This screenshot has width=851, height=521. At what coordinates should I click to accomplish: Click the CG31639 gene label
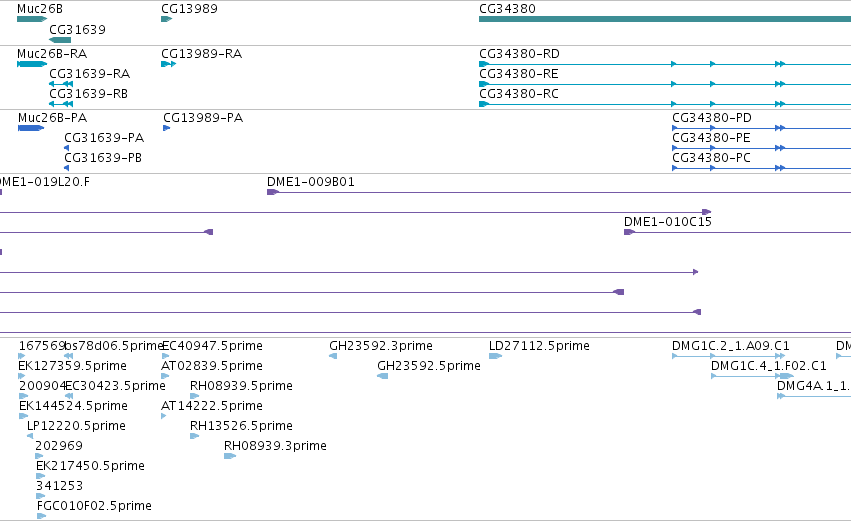coord(78,30)
